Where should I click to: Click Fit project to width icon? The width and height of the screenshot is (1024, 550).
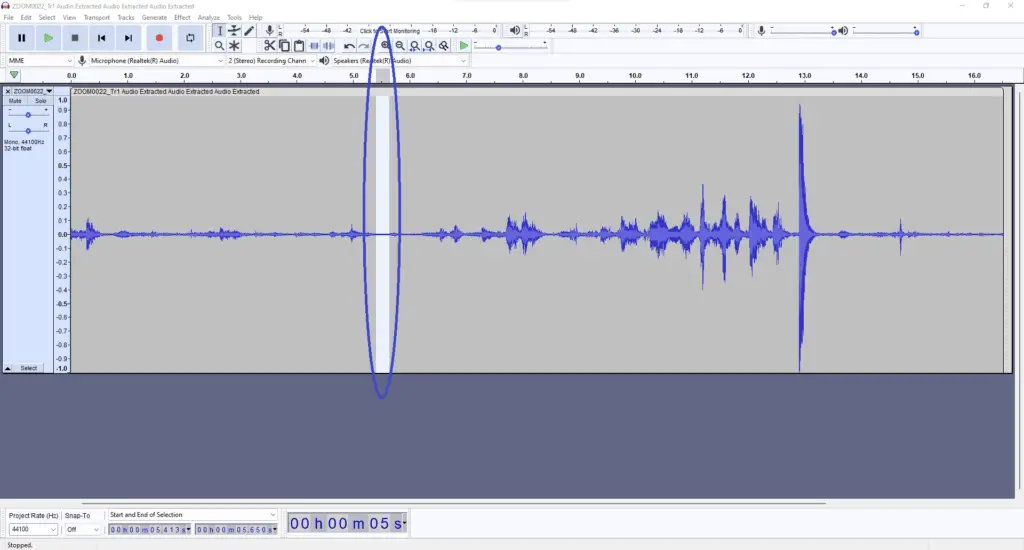[x=429, y=46]
